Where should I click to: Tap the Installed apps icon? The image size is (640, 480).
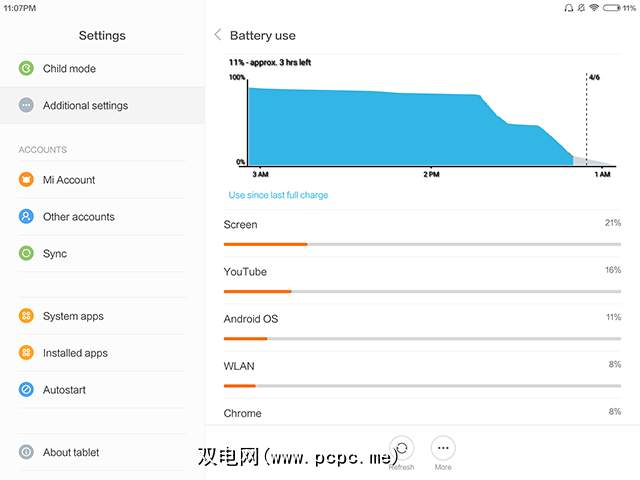click(x=26, y=353)
